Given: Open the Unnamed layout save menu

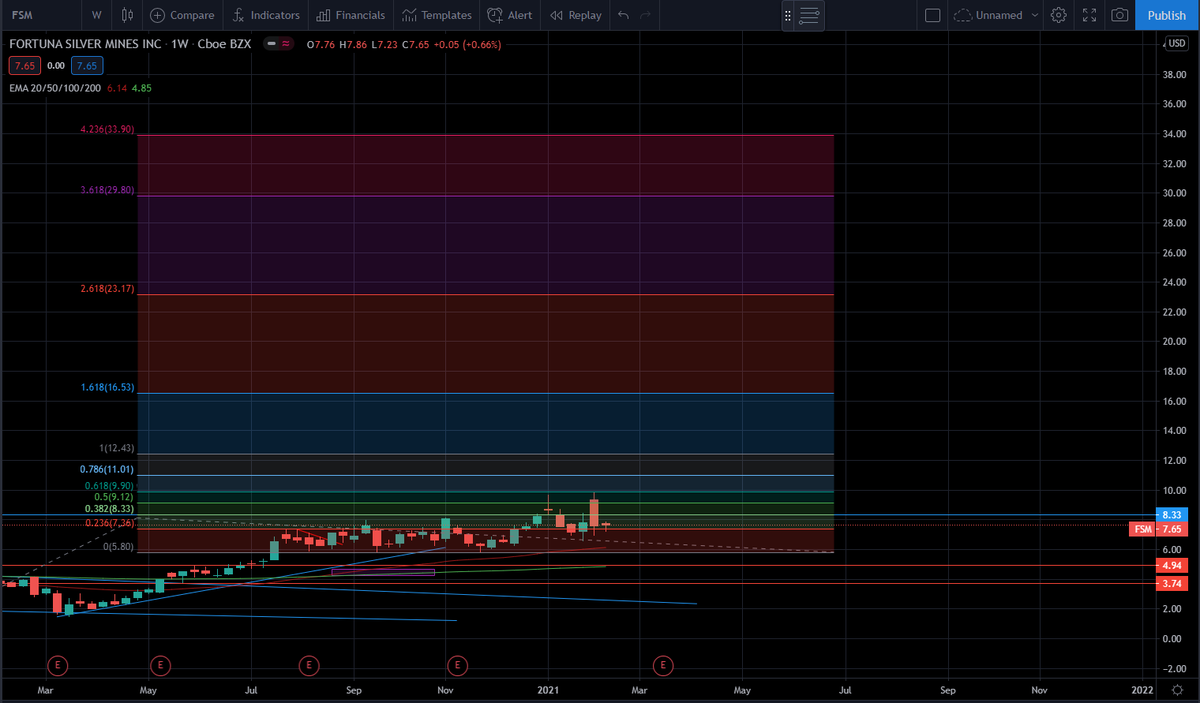Looking at the screenshot, I should [988, 15].
